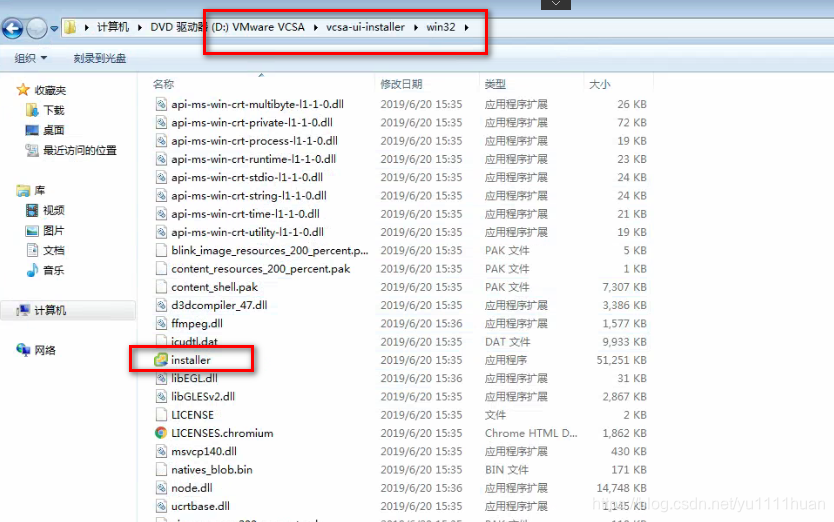Sort by 修改日期 column header

[401, 84]
